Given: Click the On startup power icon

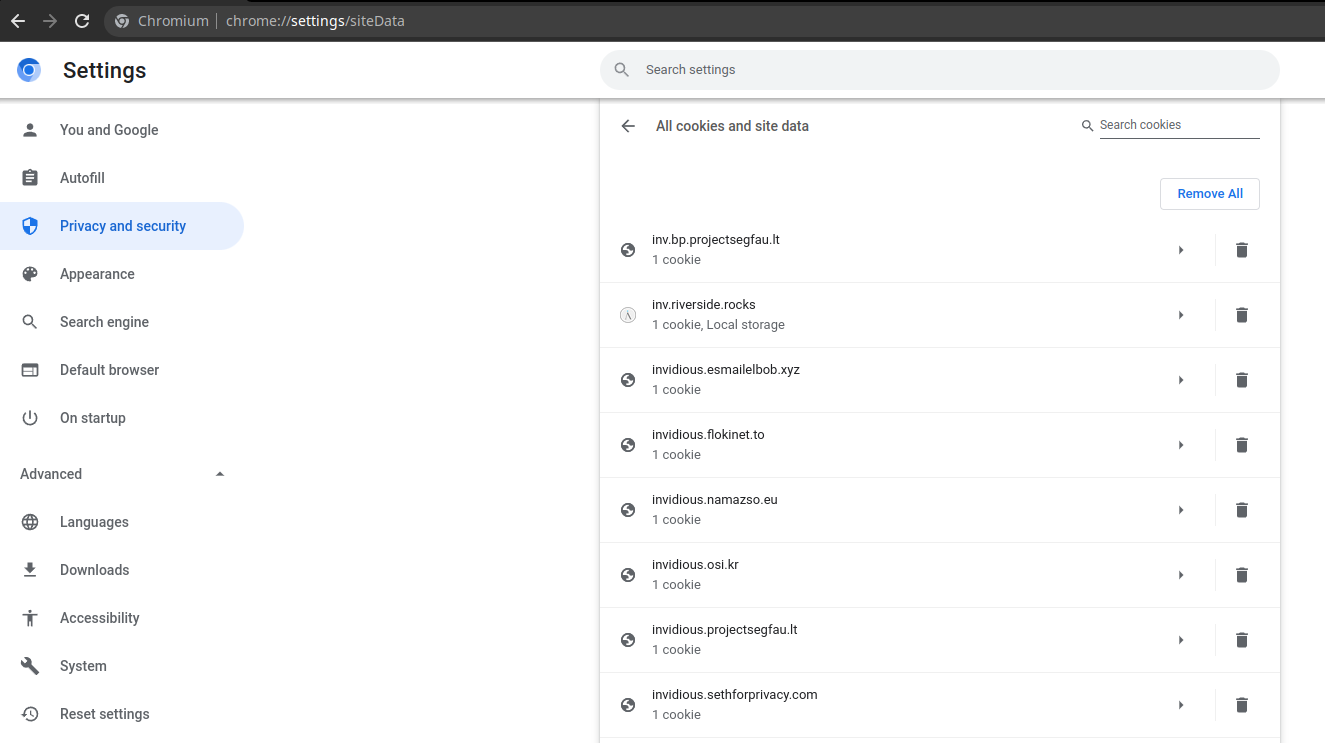Looking at the screenshot, I should tap(30, 418).
